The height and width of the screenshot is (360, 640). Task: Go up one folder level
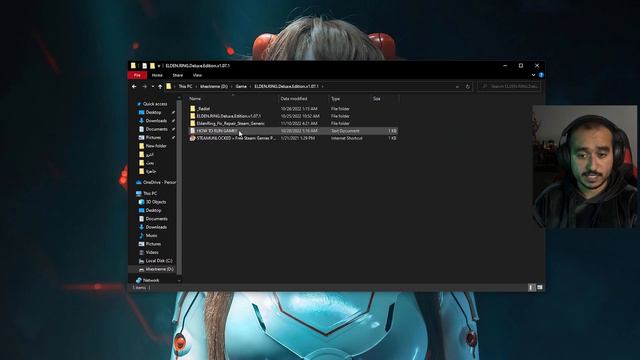[160, 87]
